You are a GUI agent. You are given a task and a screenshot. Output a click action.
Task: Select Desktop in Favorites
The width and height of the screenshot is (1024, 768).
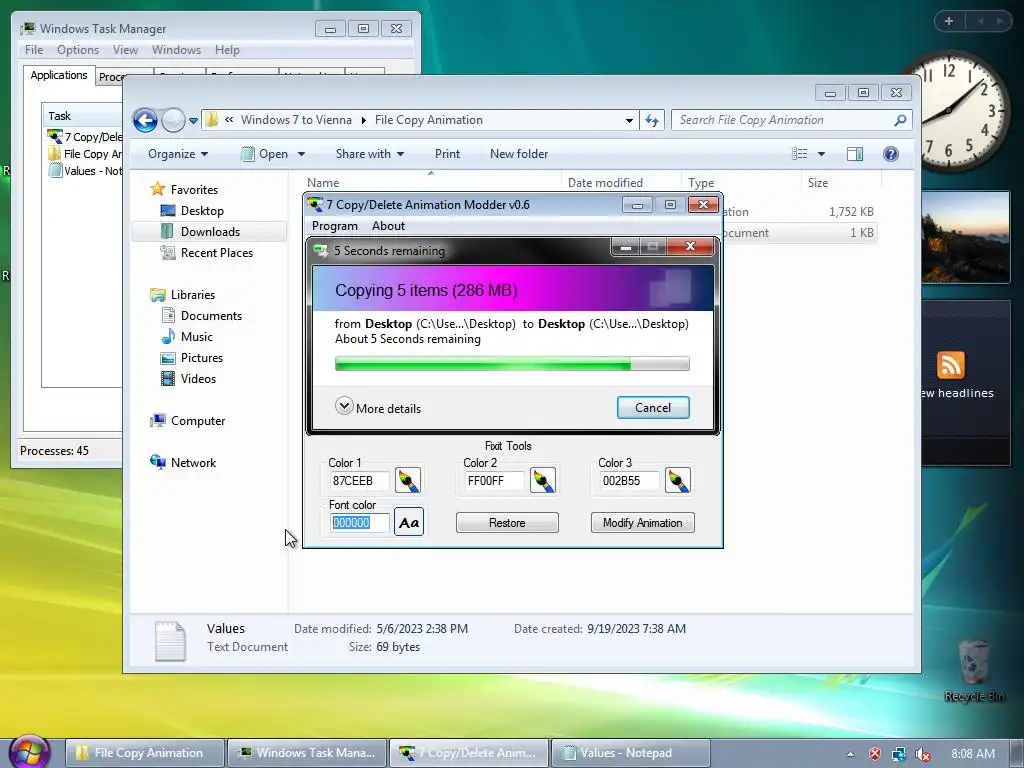pyautogui.click(x=202, y=211)
